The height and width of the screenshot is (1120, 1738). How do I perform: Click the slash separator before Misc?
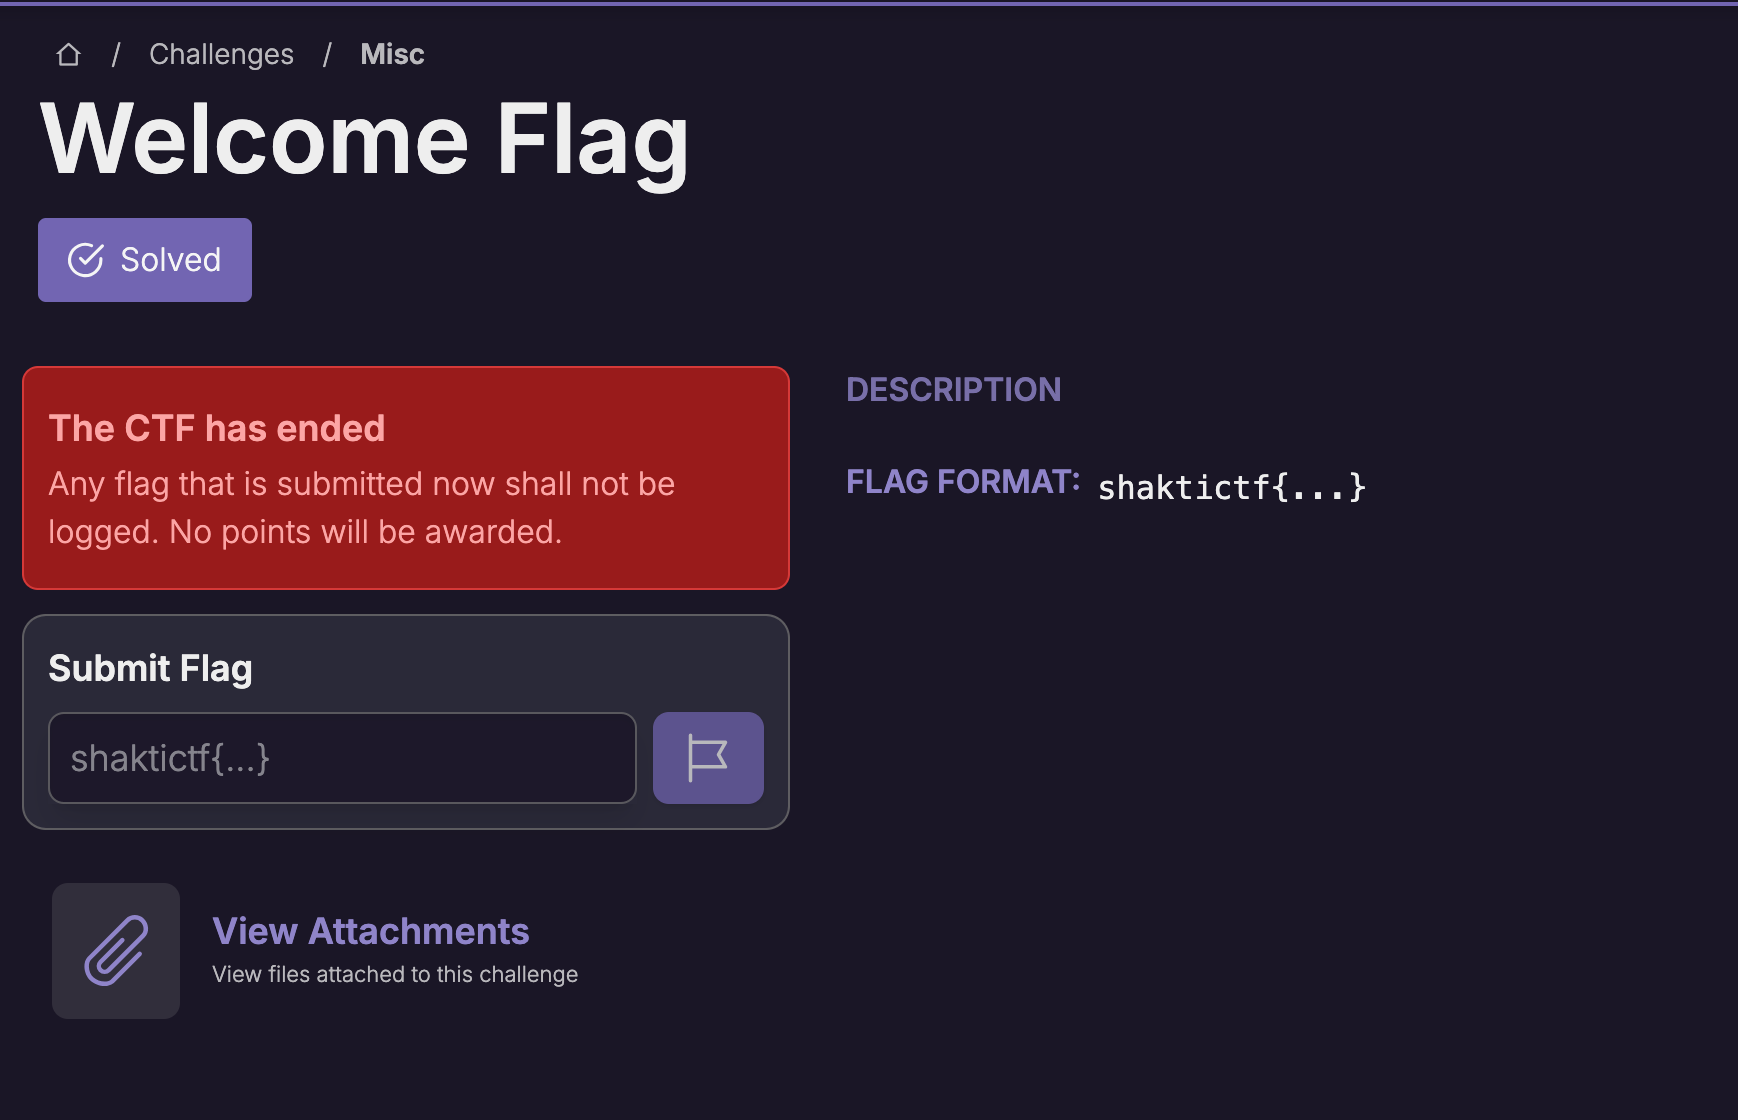[327, 54]
